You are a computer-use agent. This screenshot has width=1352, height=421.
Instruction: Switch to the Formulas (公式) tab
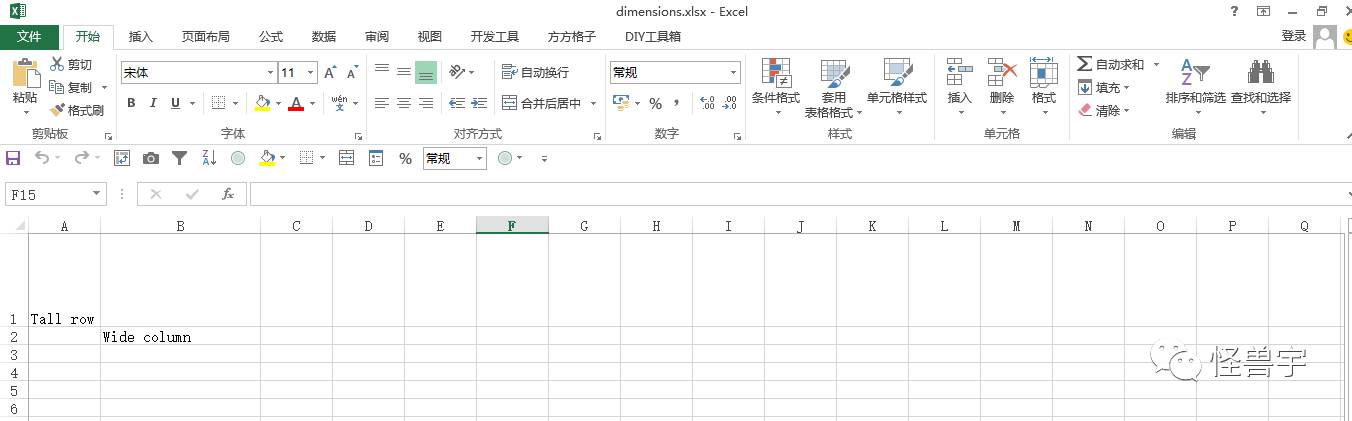tap(271, 37)
